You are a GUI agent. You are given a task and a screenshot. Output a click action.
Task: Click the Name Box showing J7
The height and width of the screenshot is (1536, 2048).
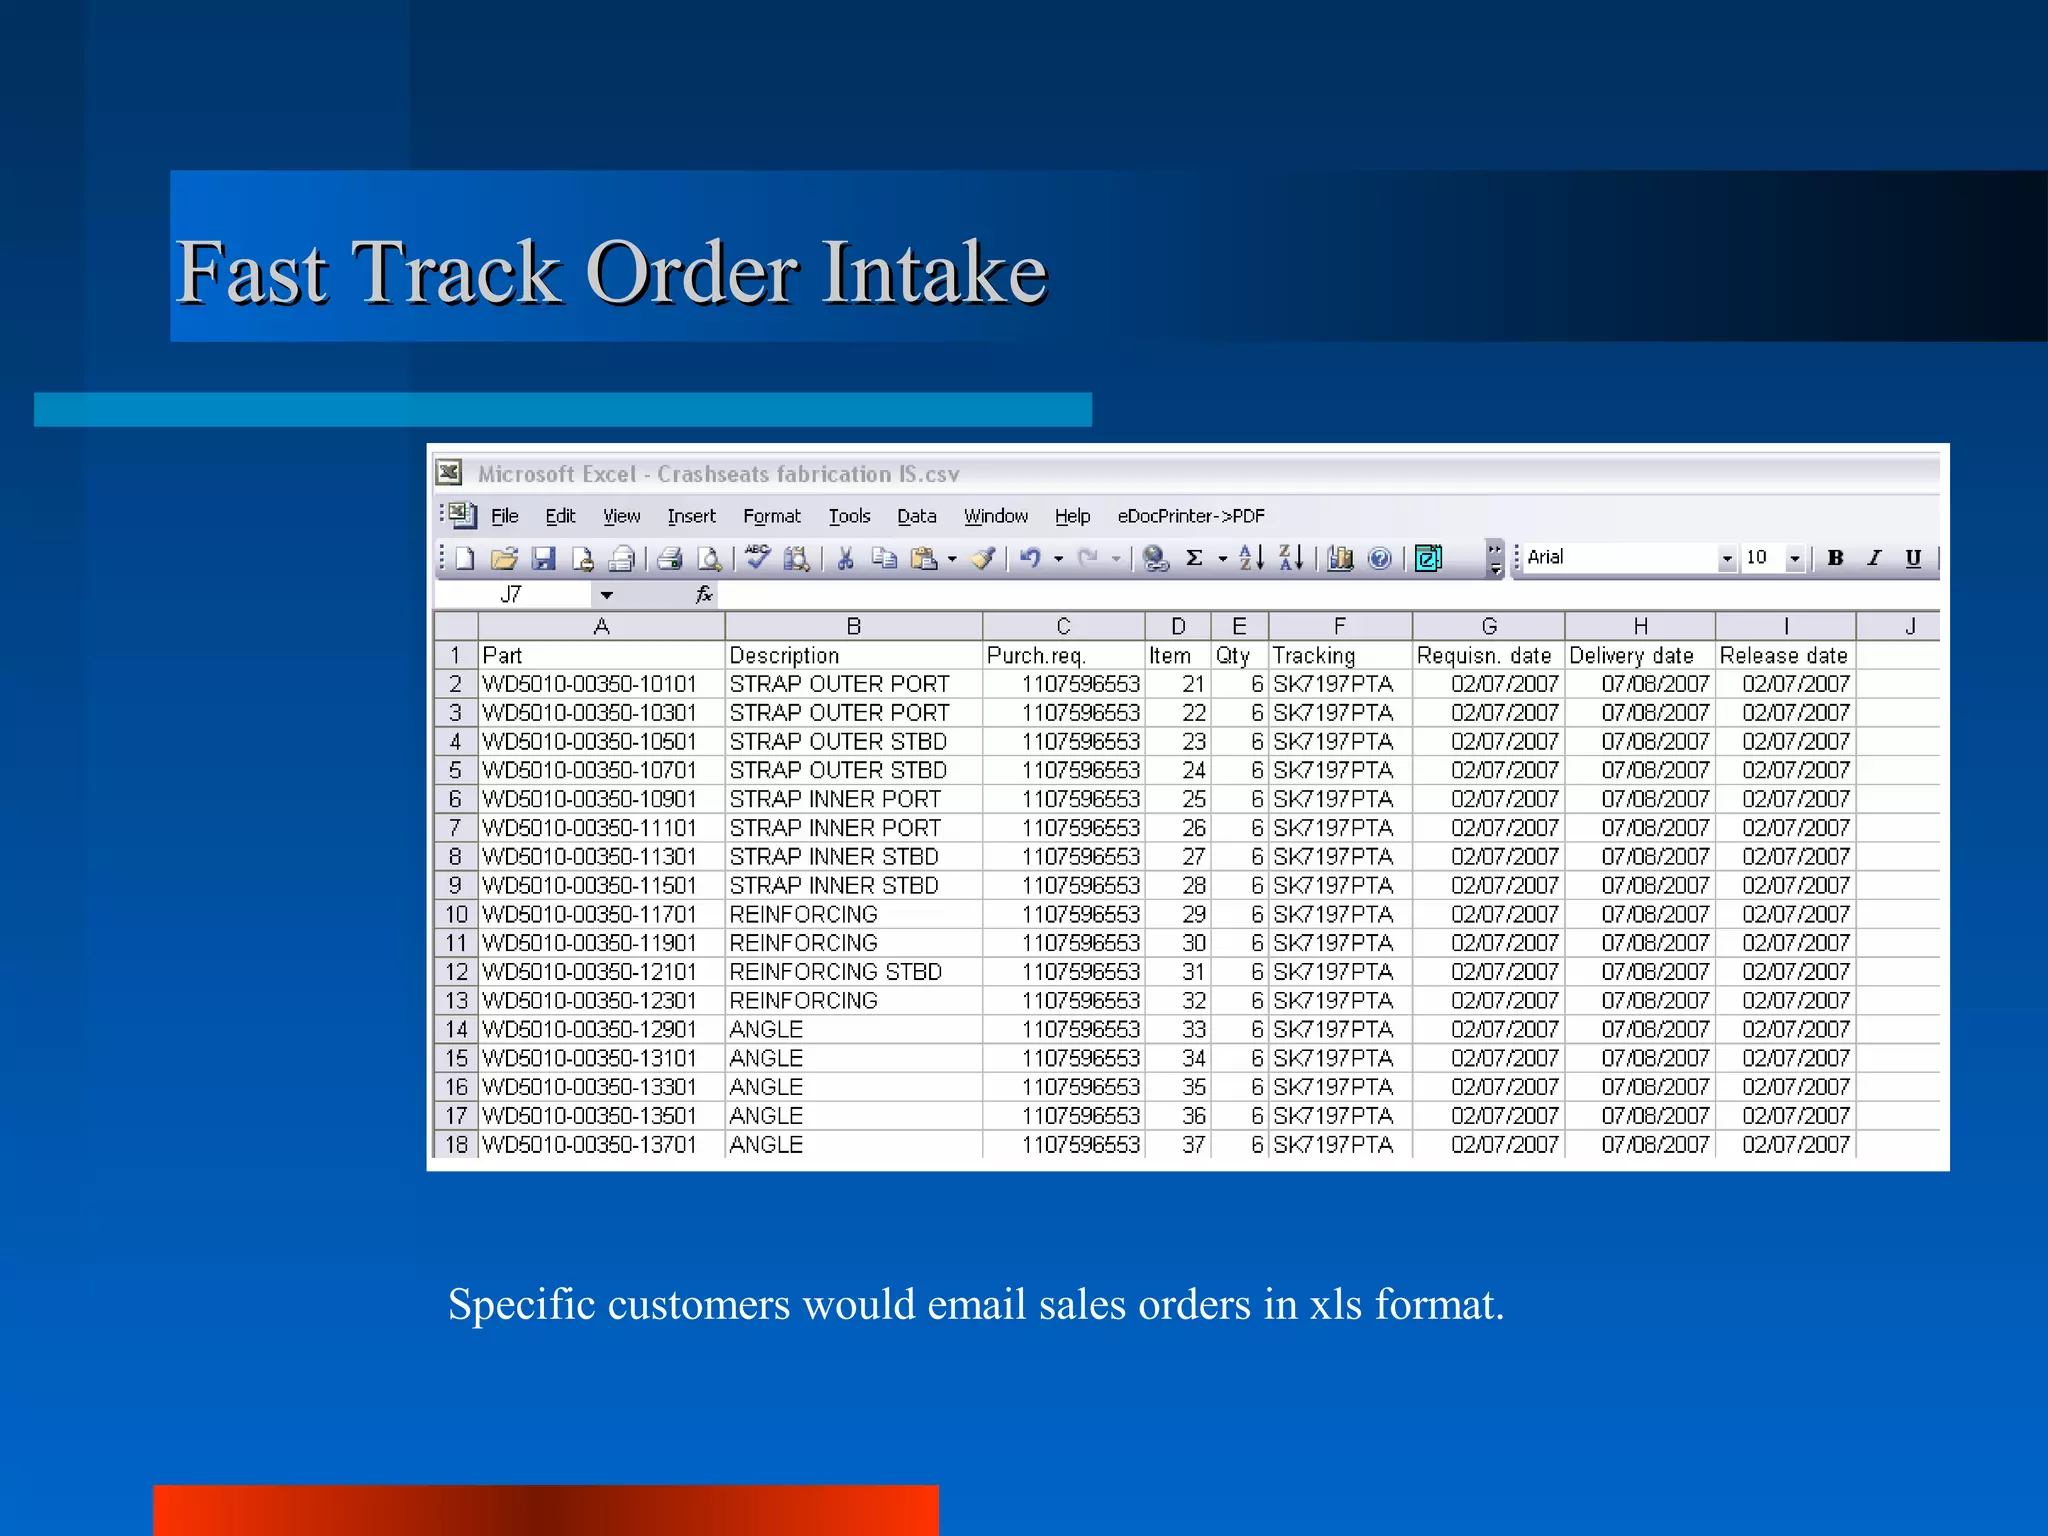(x=512, y=595)
